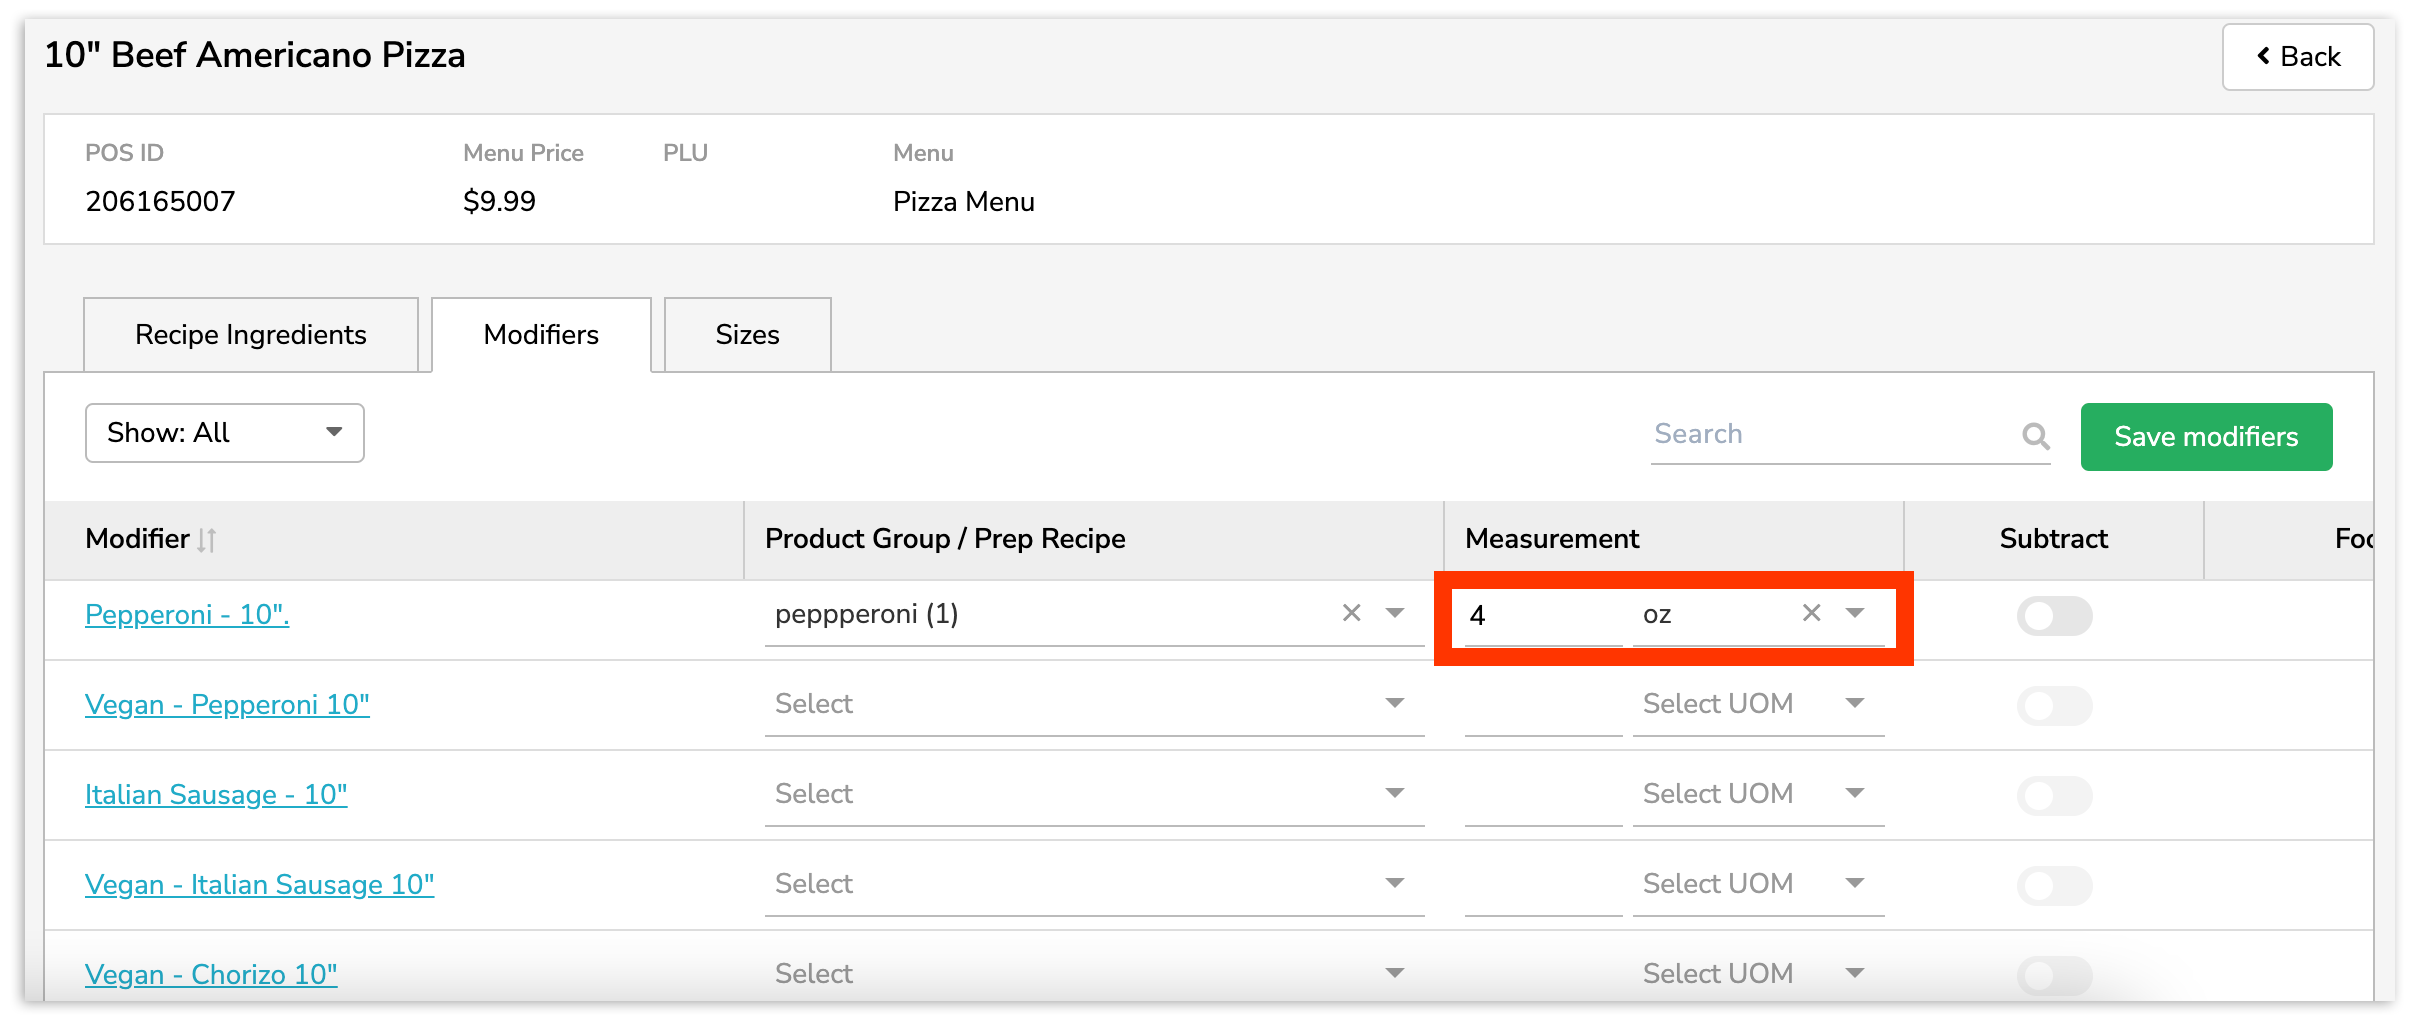Enable Subtract for Italian Sausage - 10"
Screen dimensions: 2420x1020
coord(2053,796)
